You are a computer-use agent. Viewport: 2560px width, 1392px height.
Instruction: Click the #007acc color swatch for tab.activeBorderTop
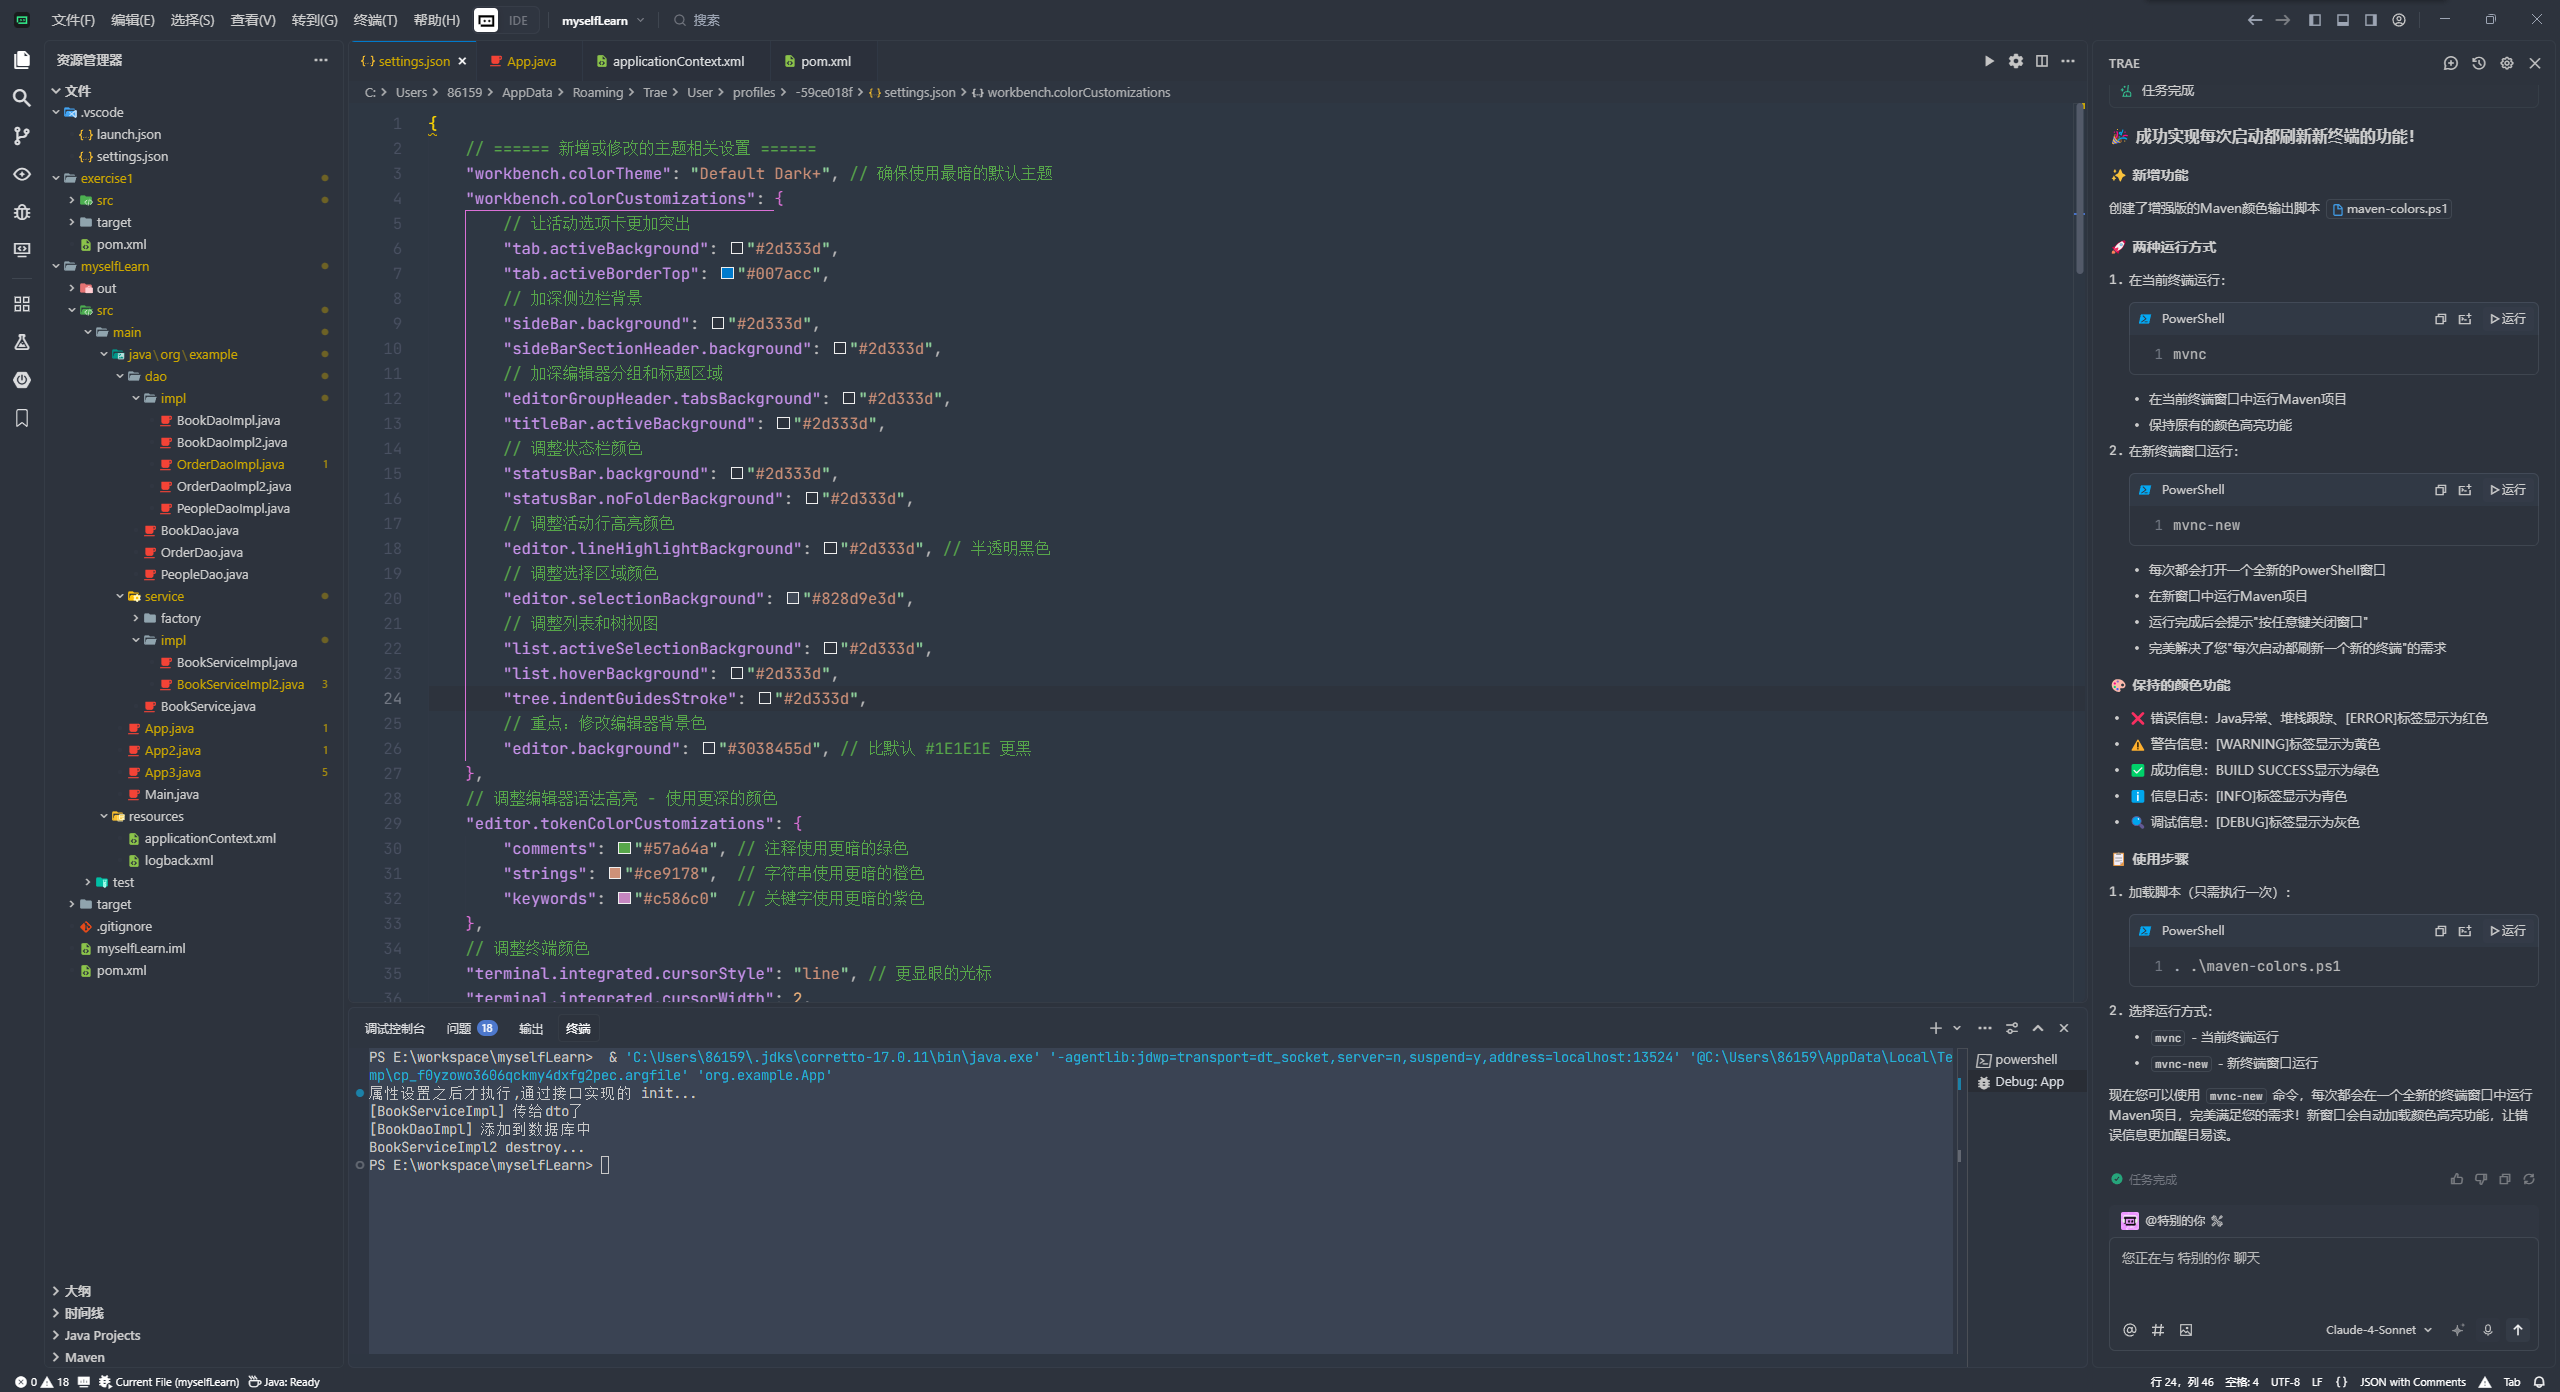click(x=727, y=273)
